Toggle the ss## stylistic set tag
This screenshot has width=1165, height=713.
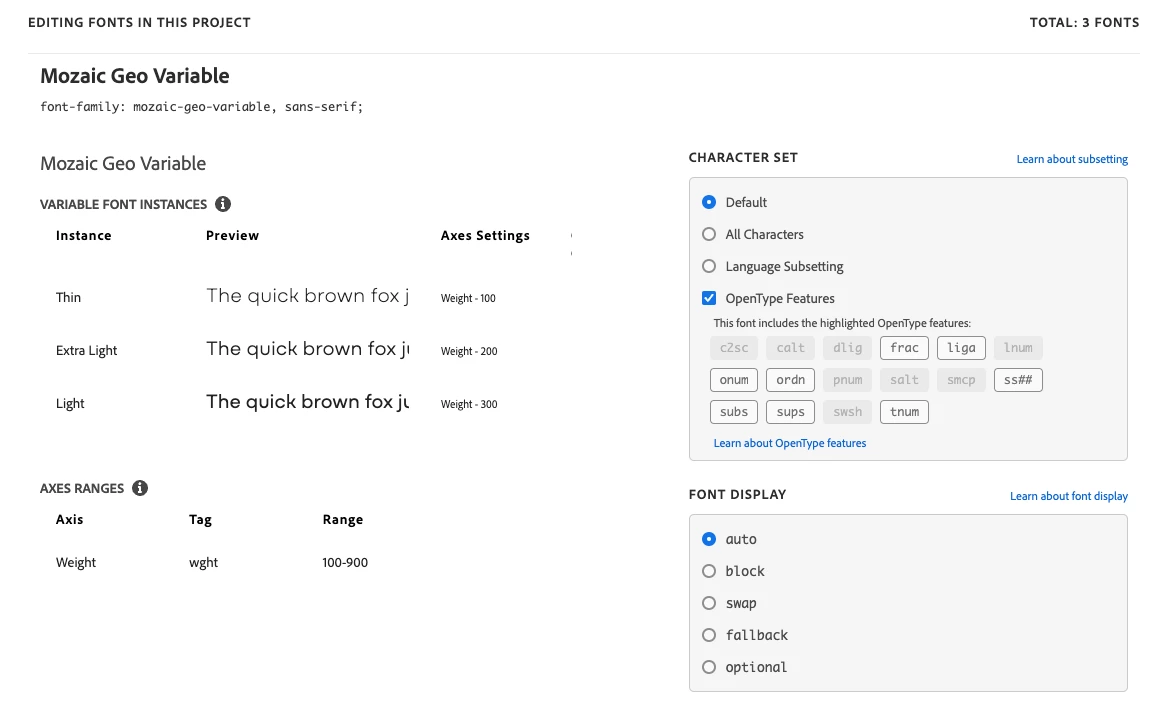point(1018,380)
